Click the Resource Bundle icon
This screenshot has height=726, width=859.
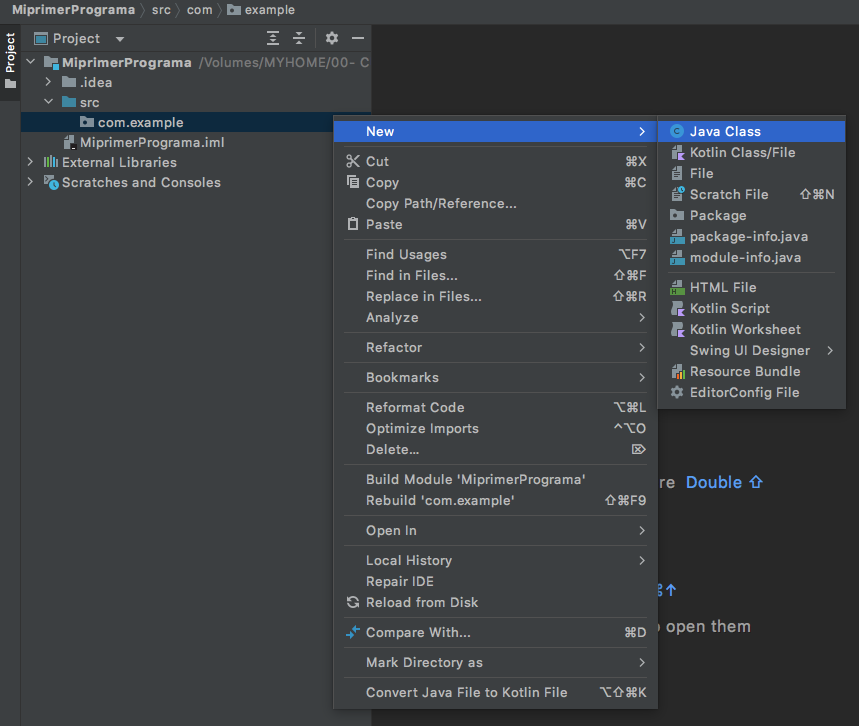tap(678, 371)
